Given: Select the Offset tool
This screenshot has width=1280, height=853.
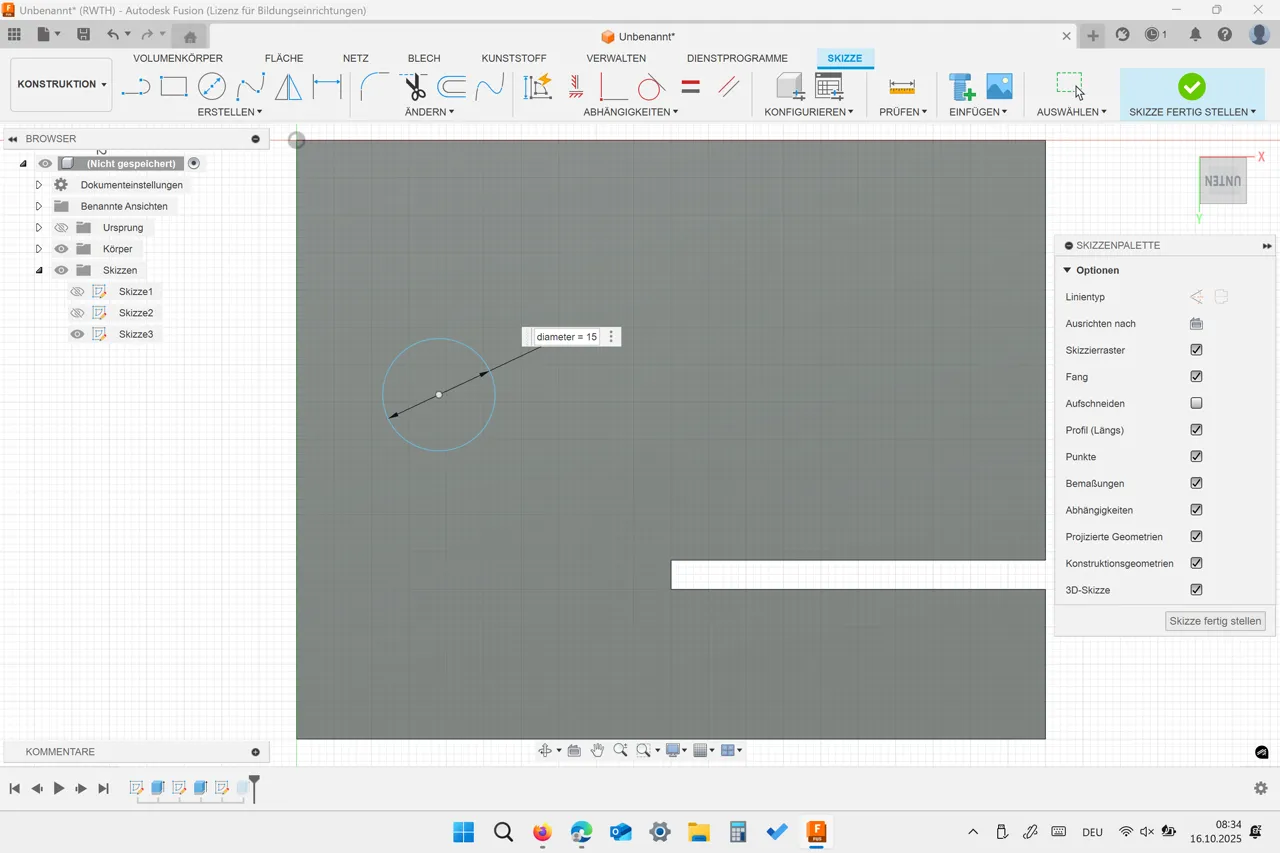Looking at the screenshot, I should [x=452, y=87].
